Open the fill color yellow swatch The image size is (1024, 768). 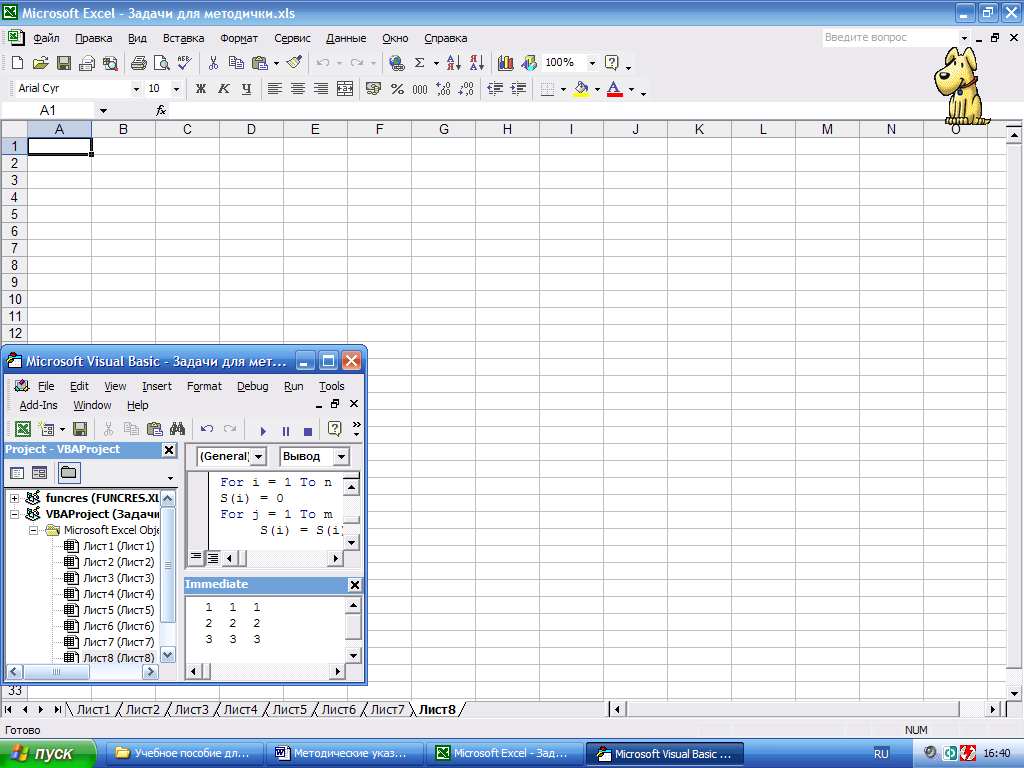click(581, 89)
